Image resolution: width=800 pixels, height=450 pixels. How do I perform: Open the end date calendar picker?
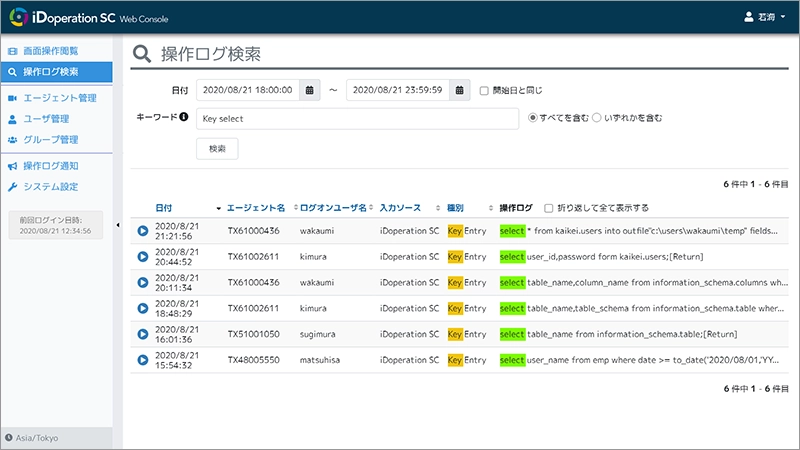point(460,90)
